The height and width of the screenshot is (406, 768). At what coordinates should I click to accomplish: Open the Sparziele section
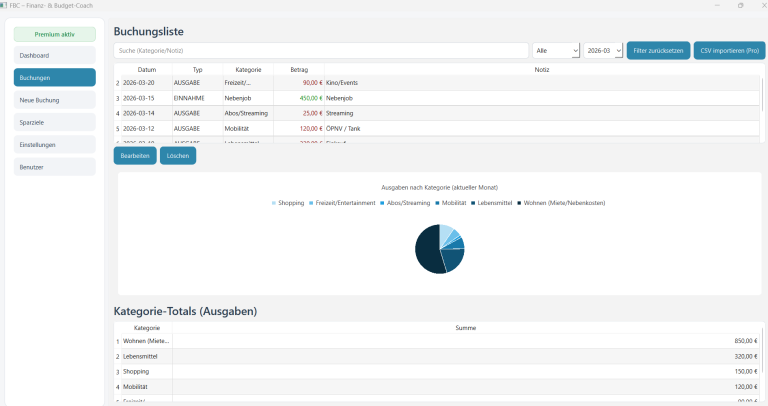(55, 122)
